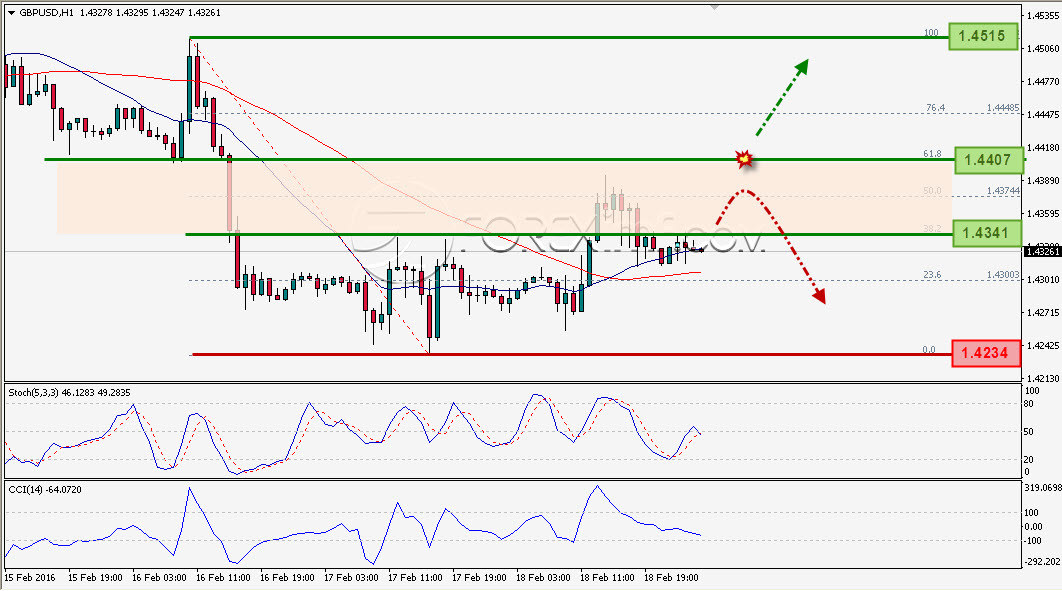Click the green 1.4515 price label
The image size is (1062, 591).
pos(983,36)
